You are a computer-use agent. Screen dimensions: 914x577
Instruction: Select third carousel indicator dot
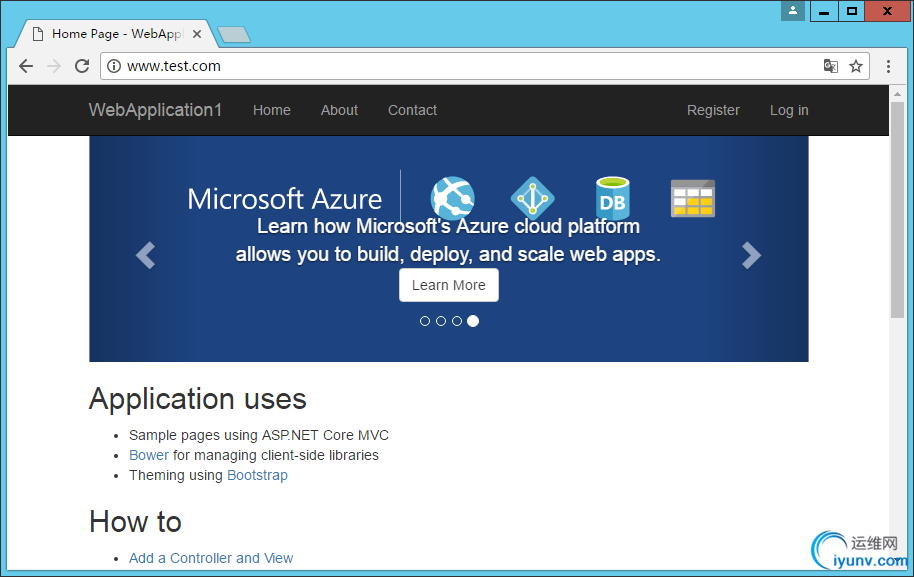[457, 321]
